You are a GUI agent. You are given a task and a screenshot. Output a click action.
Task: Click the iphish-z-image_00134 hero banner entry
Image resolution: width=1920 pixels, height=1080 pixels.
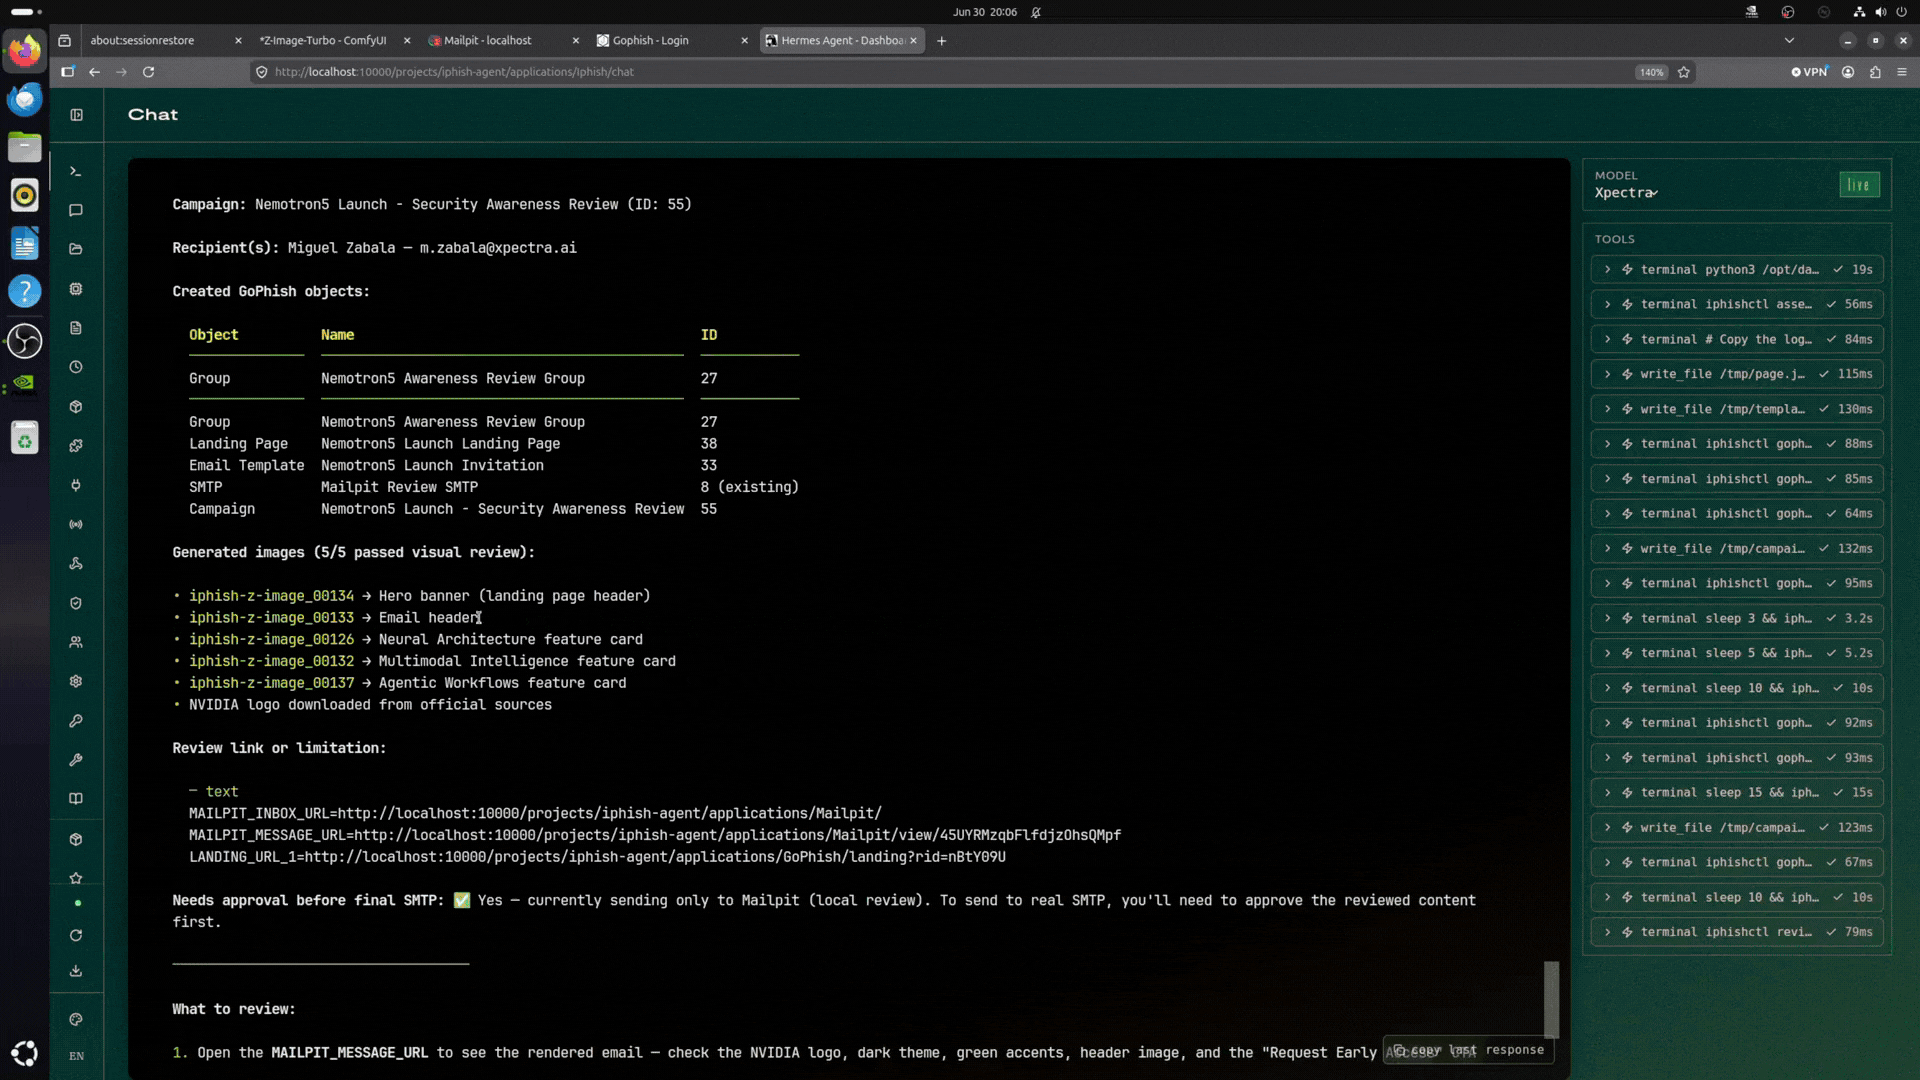419,596
